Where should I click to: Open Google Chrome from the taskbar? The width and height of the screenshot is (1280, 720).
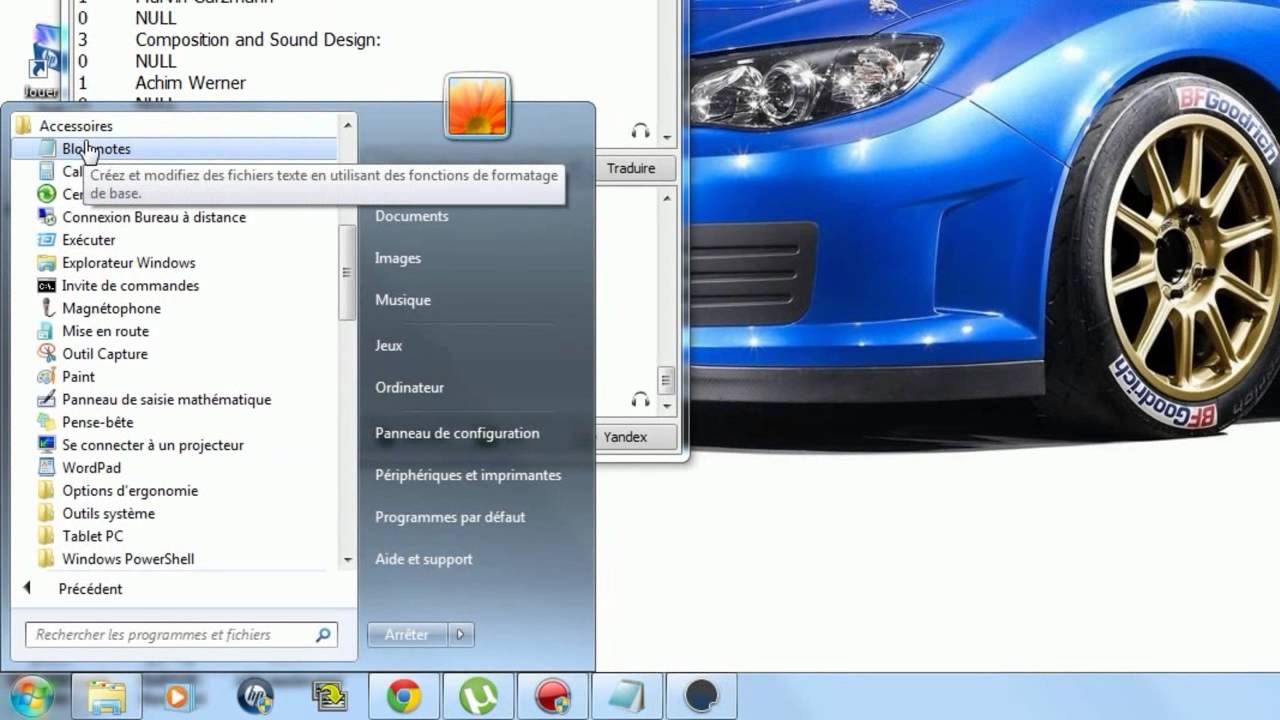coord(404,696)
